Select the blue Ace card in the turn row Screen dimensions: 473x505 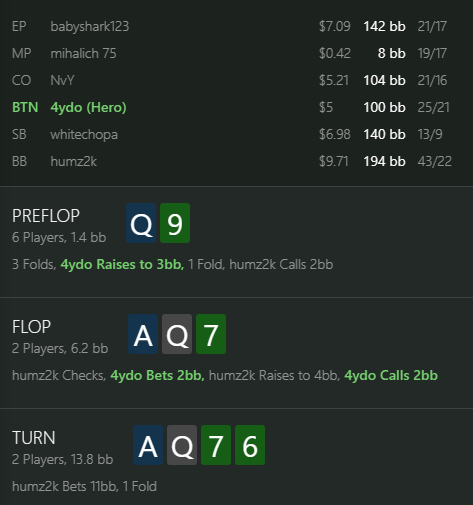pyautogui.click(x=148, y=445)
